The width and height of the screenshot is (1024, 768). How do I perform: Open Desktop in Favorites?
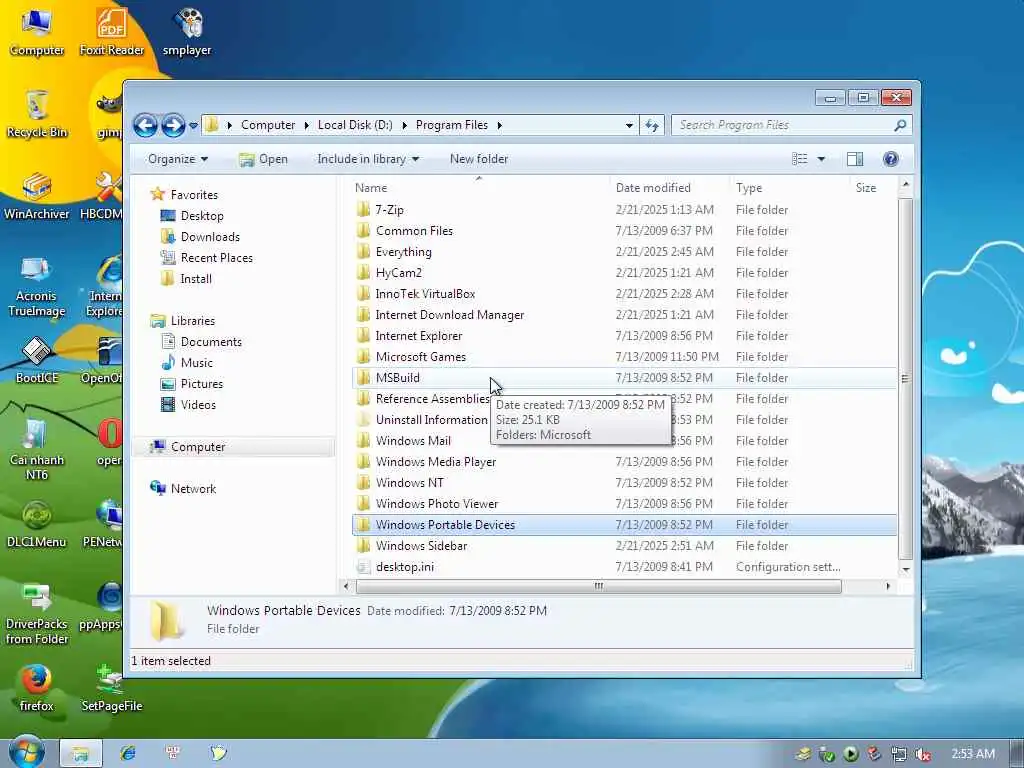202,216
